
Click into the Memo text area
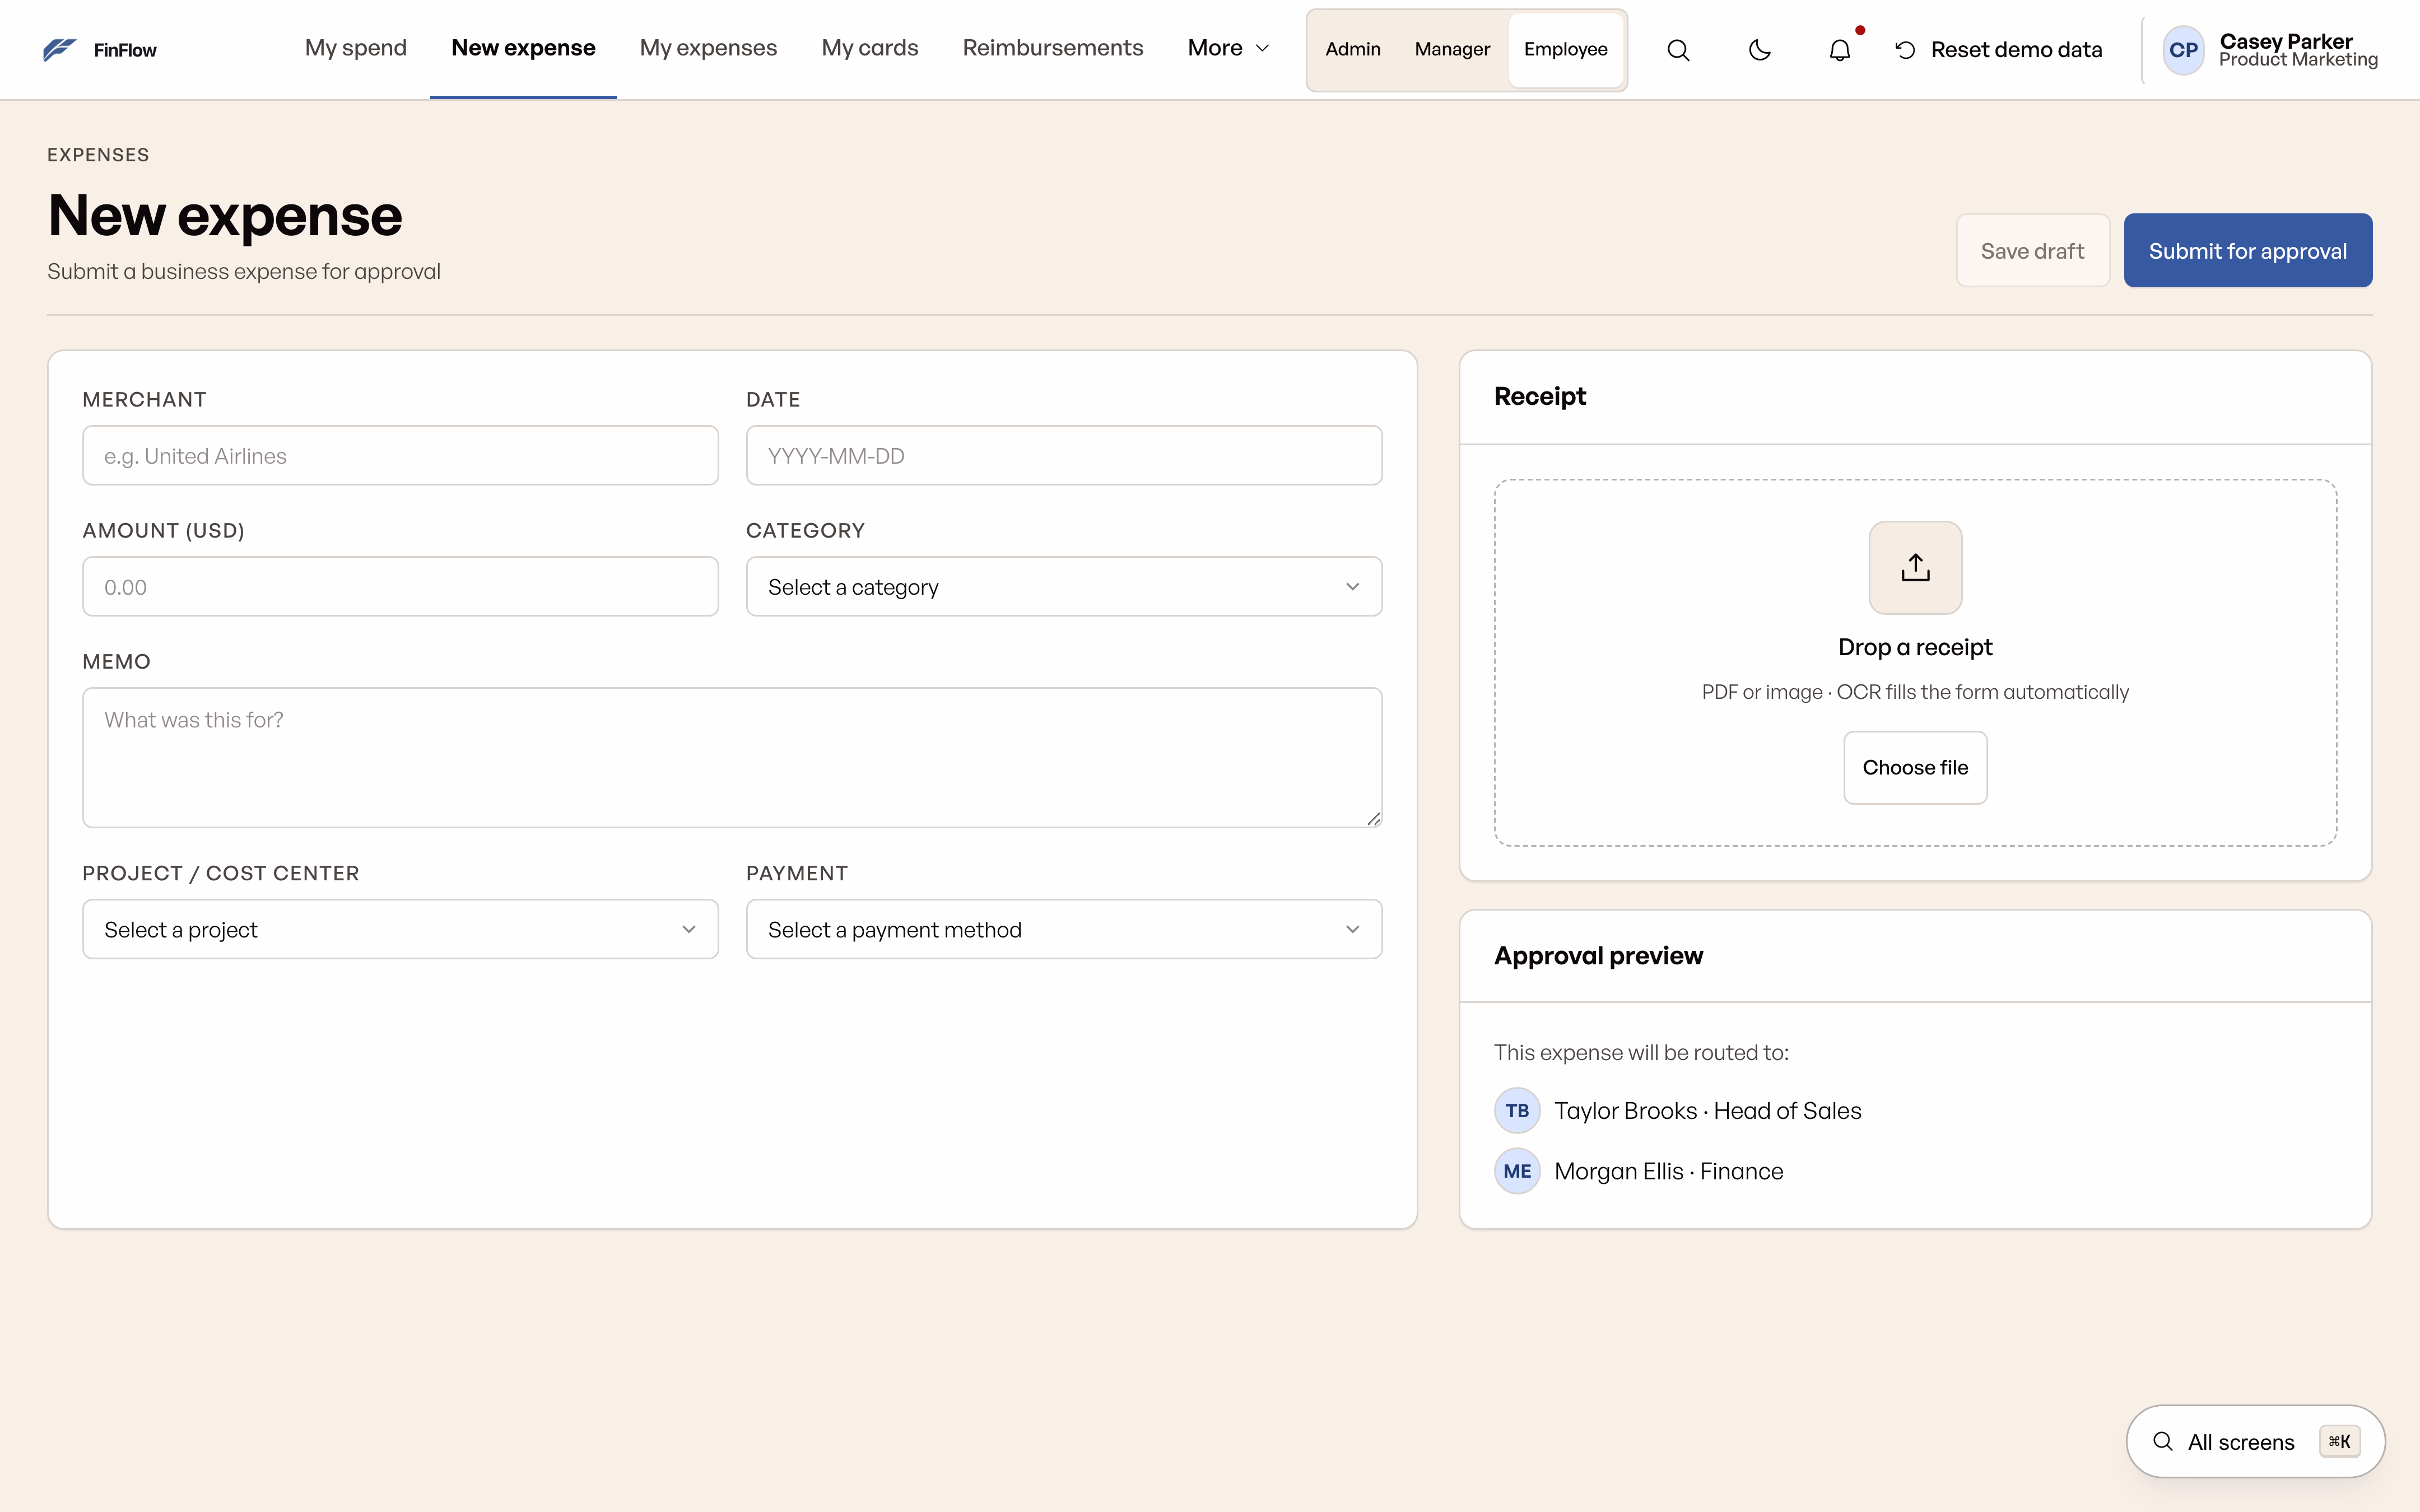732,757
